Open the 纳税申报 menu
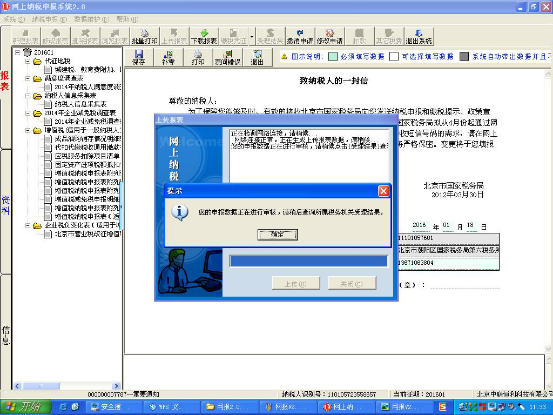The image size is (553, 415). 49,19
